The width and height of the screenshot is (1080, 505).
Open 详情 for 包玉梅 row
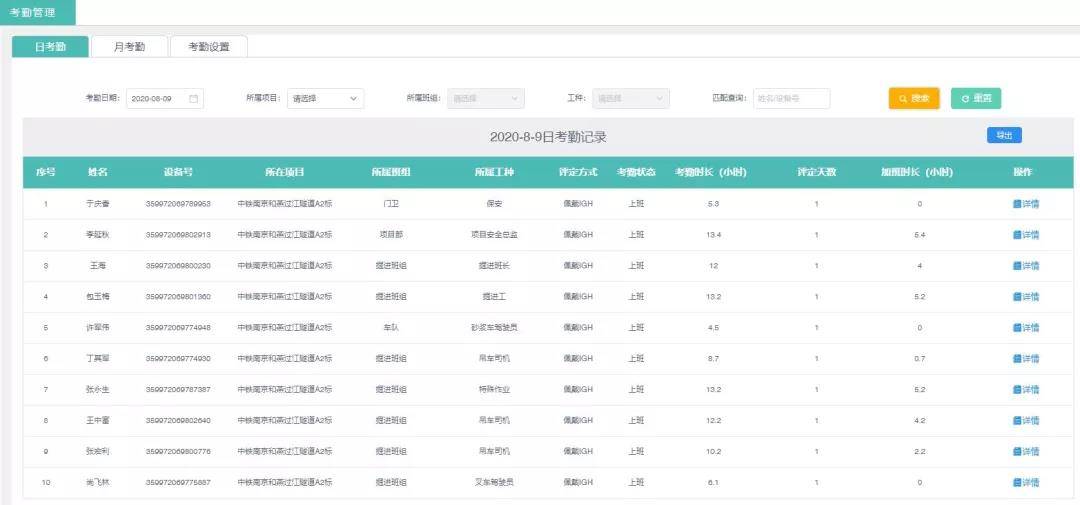pyautogui.click(x=1025, y=297)
